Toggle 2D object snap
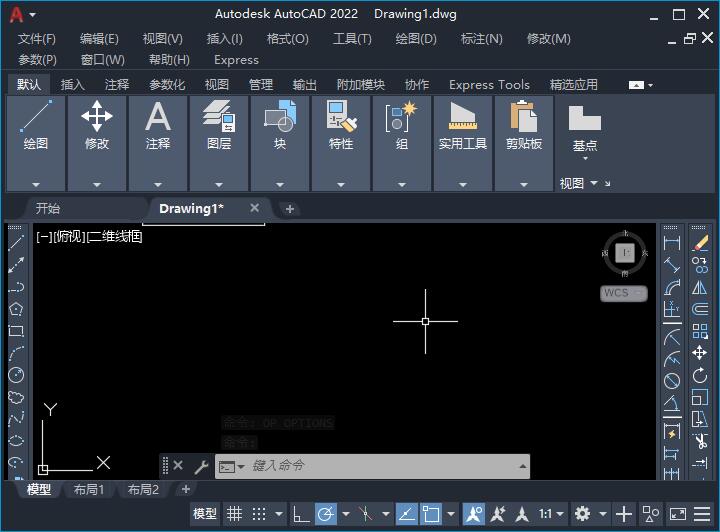The width and height of the screenshot is (720, 532). [x=431, y=514]
